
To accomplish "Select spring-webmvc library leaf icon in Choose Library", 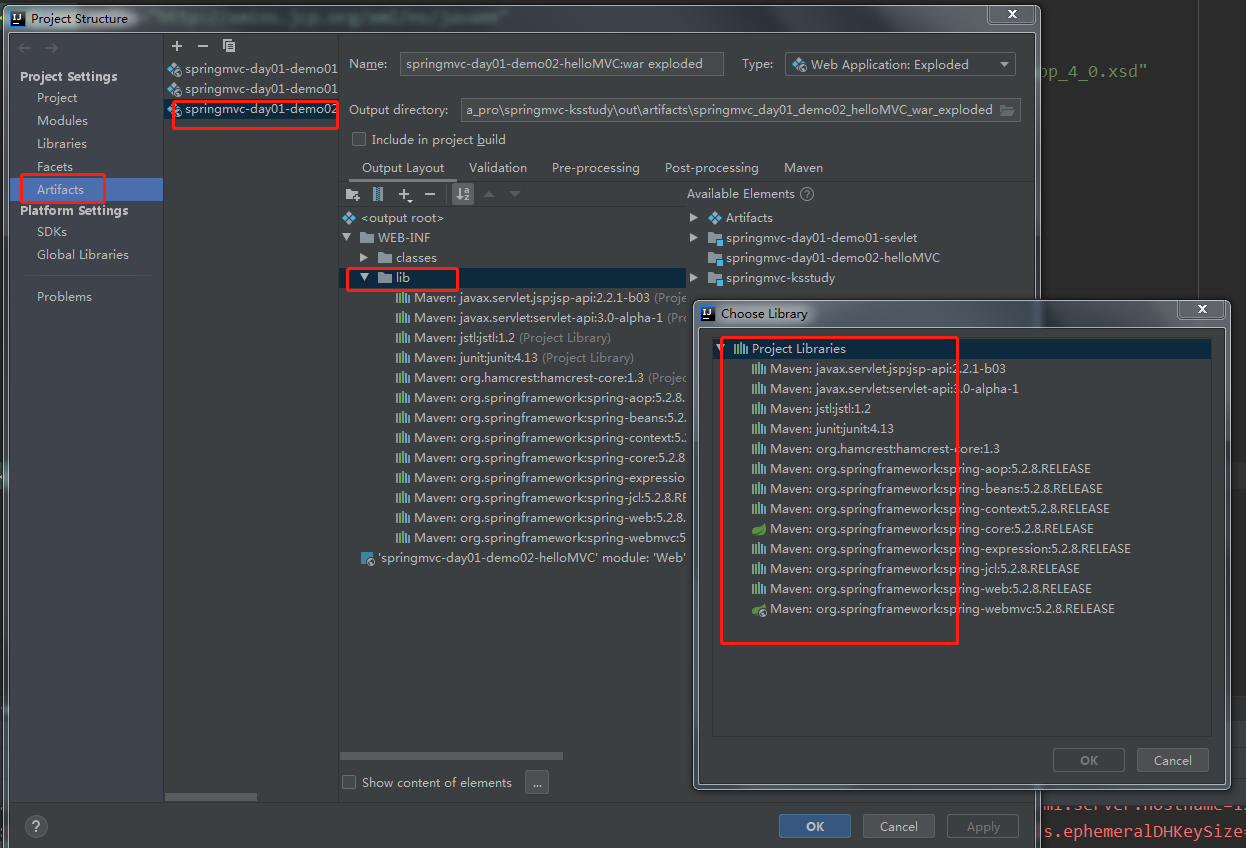I will 759,609.
